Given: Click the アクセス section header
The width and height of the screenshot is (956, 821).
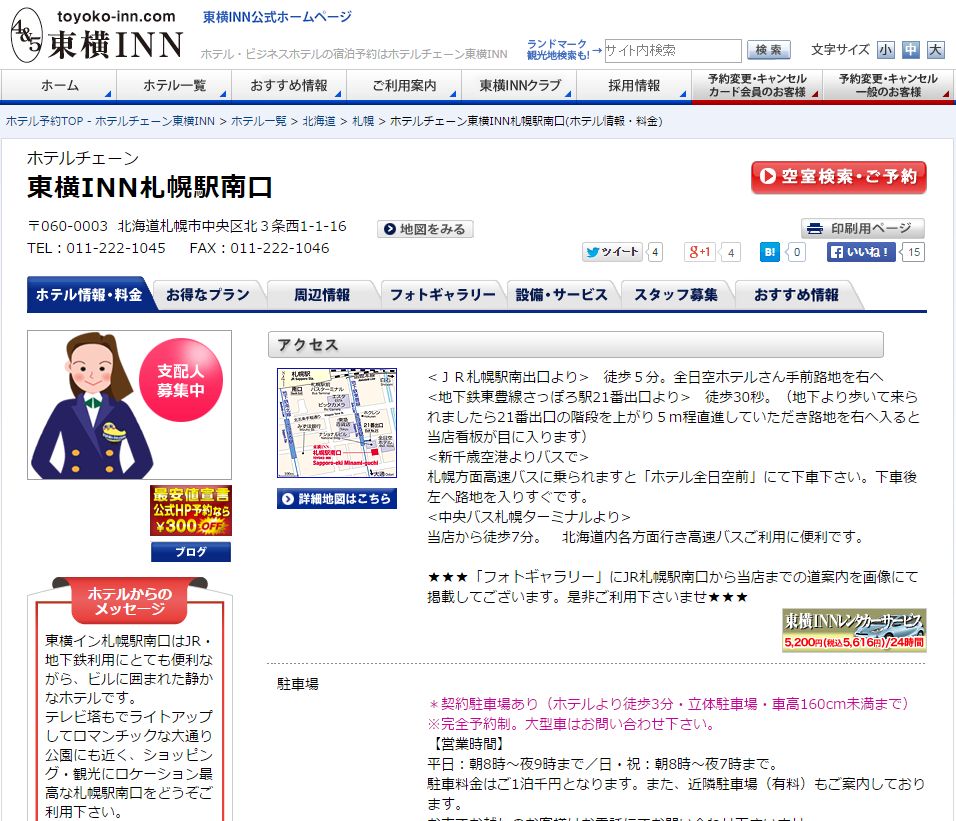Looking at the screenshot, I should pyautogui.click(x=576, y=344).
